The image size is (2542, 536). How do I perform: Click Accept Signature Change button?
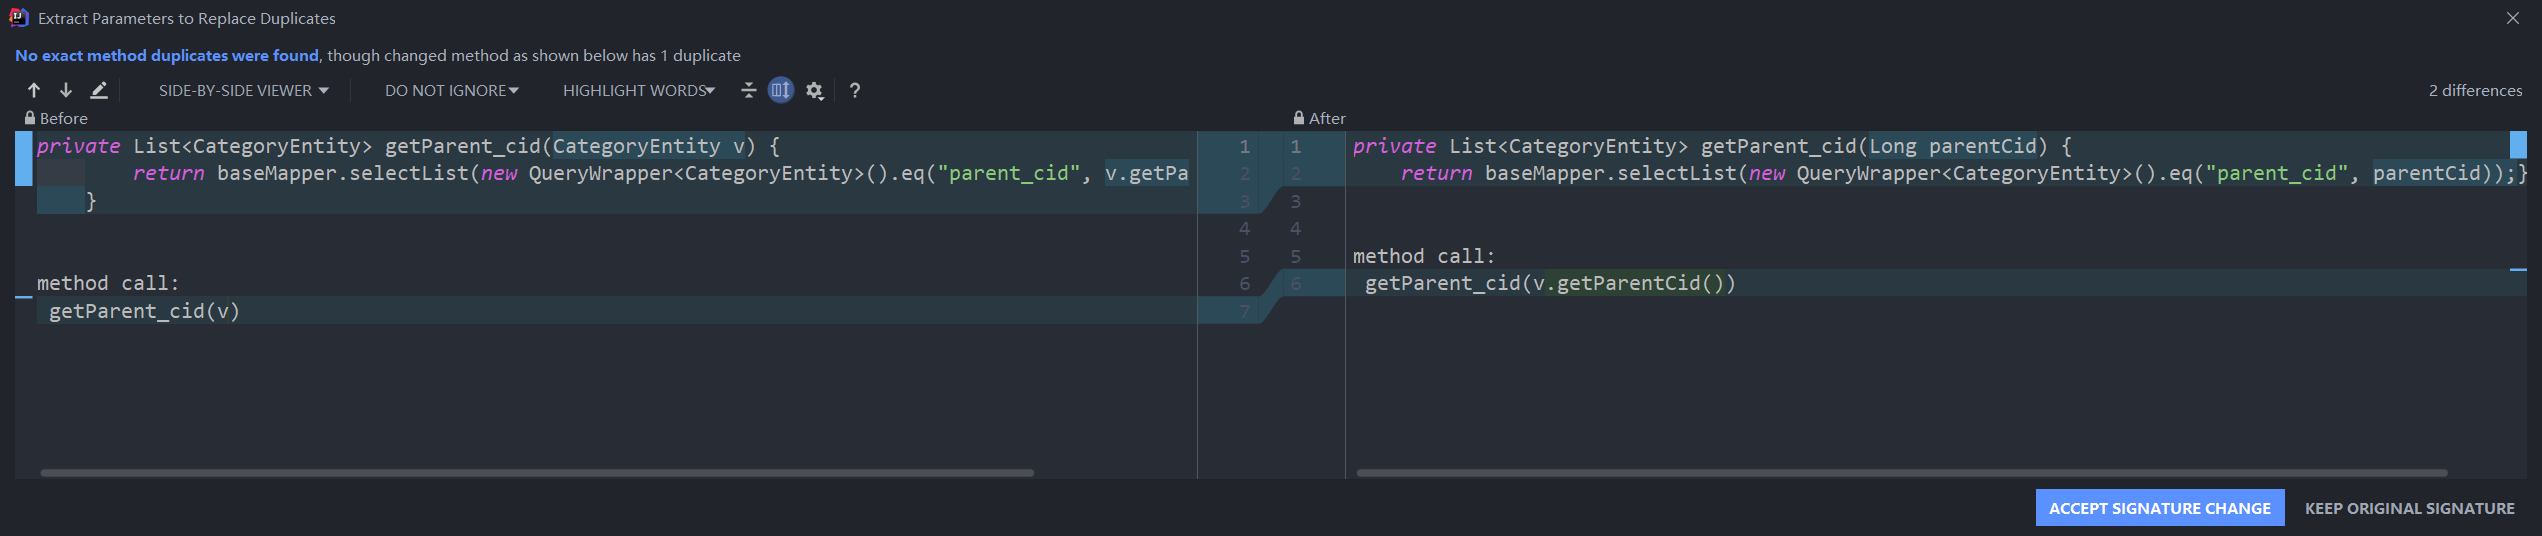click(2160, 508)
